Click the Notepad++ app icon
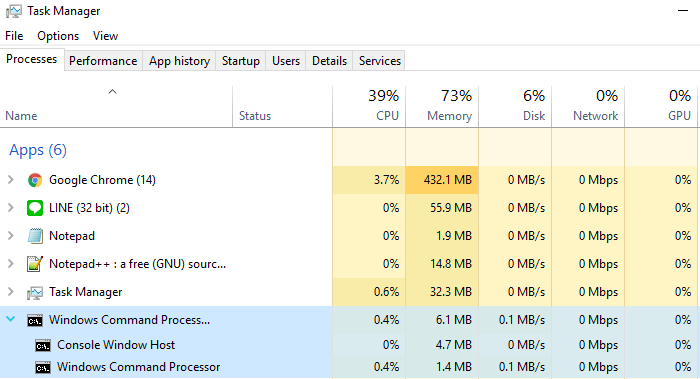 tap(35, 264)
